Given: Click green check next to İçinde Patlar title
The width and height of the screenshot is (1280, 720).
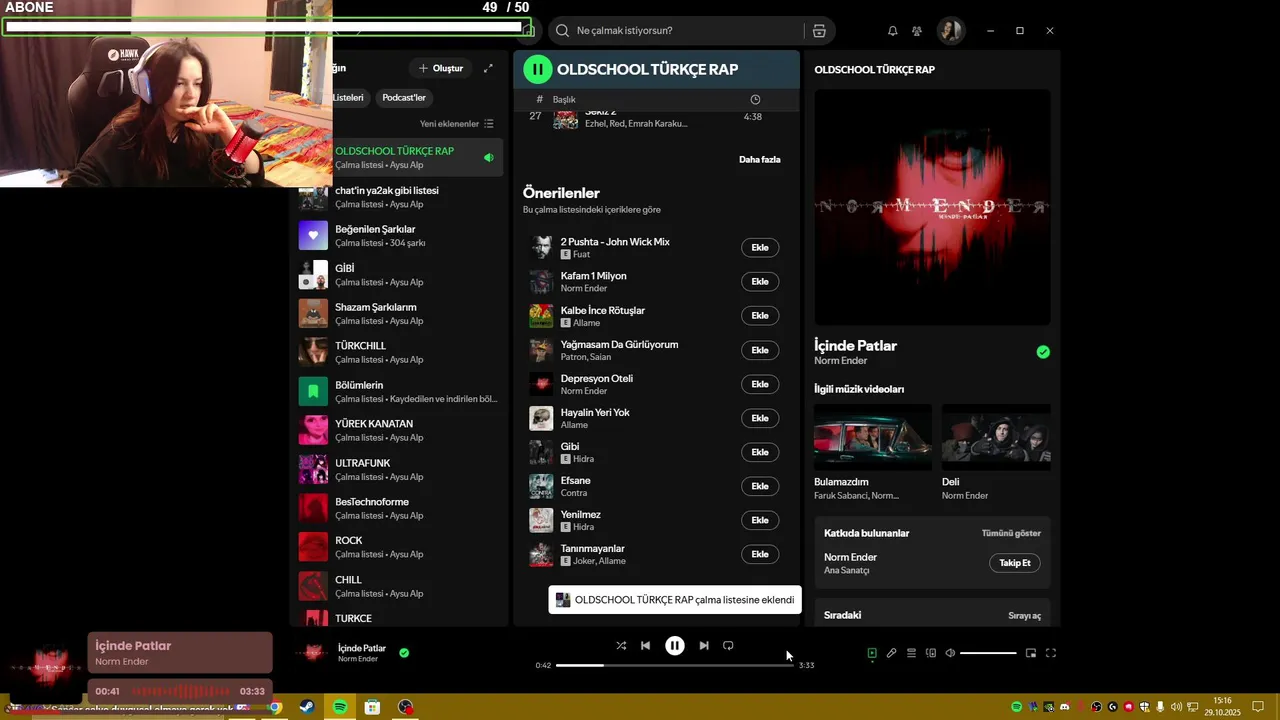Looking at the screenshot, I should pyautogui.click(x=1043, y=352).
